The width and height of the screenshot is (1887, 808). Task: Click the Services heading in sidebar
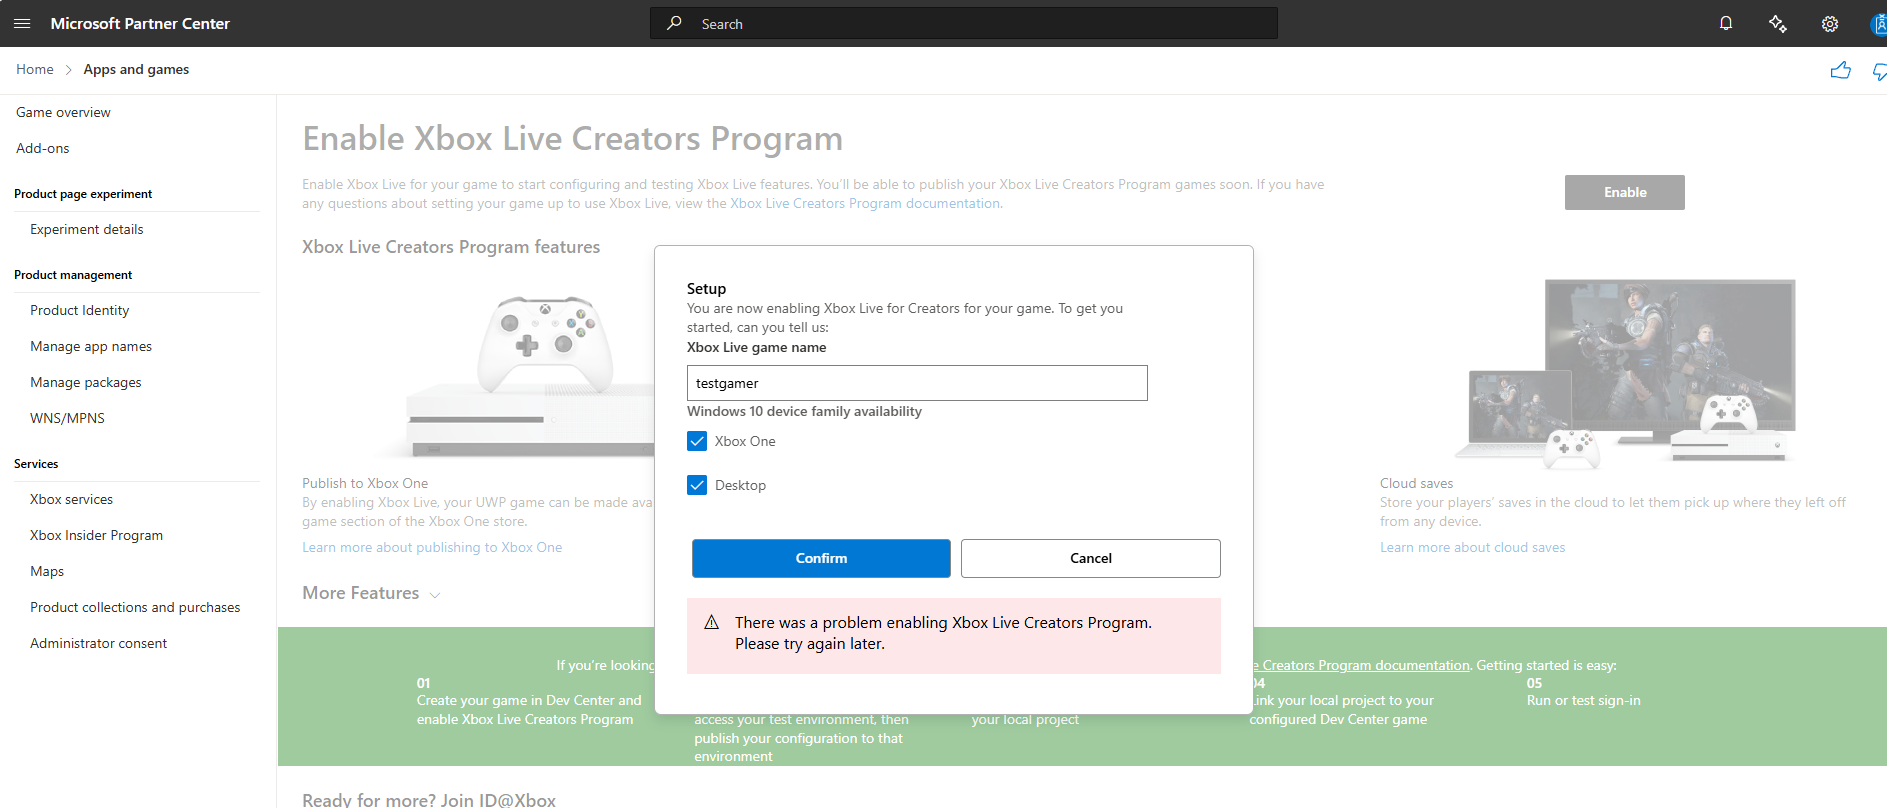coord(36,464)
